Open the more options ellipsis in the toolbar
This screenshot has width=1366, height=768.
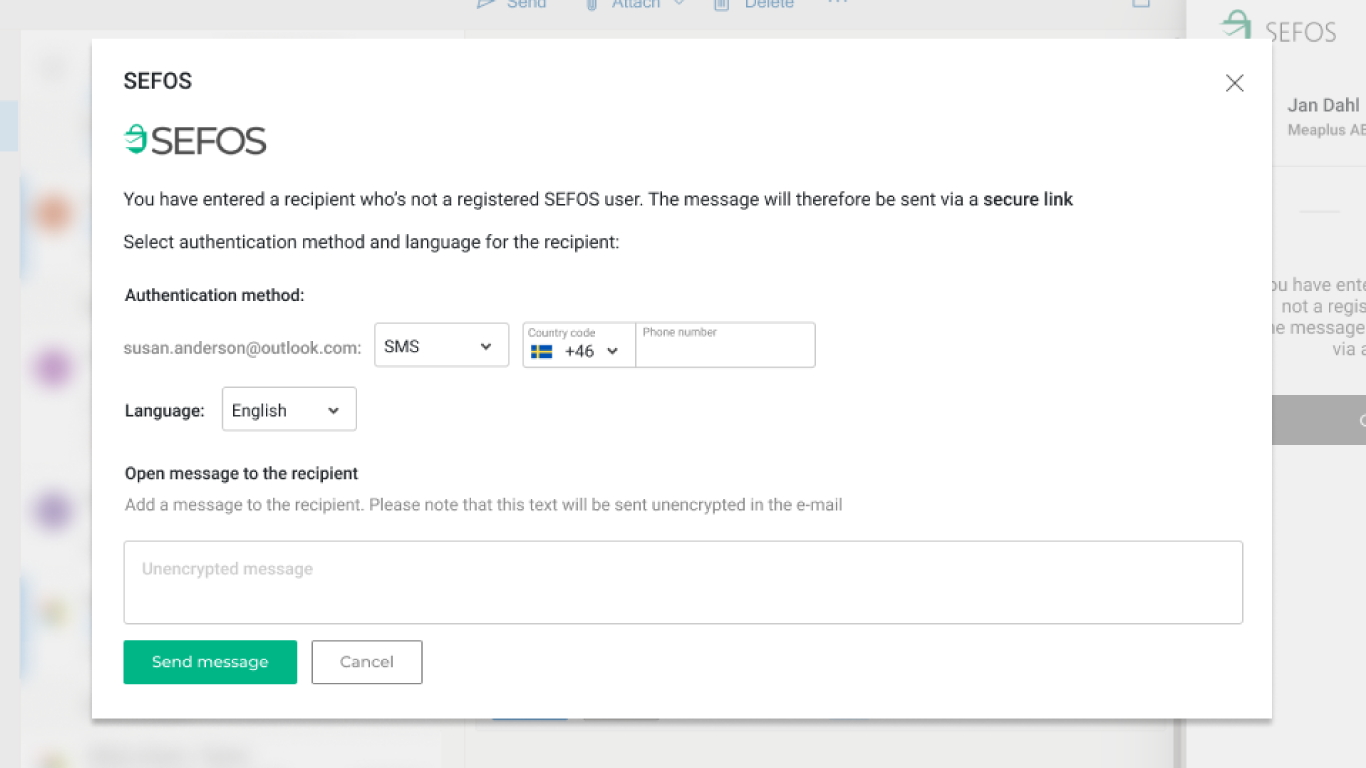[838, 3]
